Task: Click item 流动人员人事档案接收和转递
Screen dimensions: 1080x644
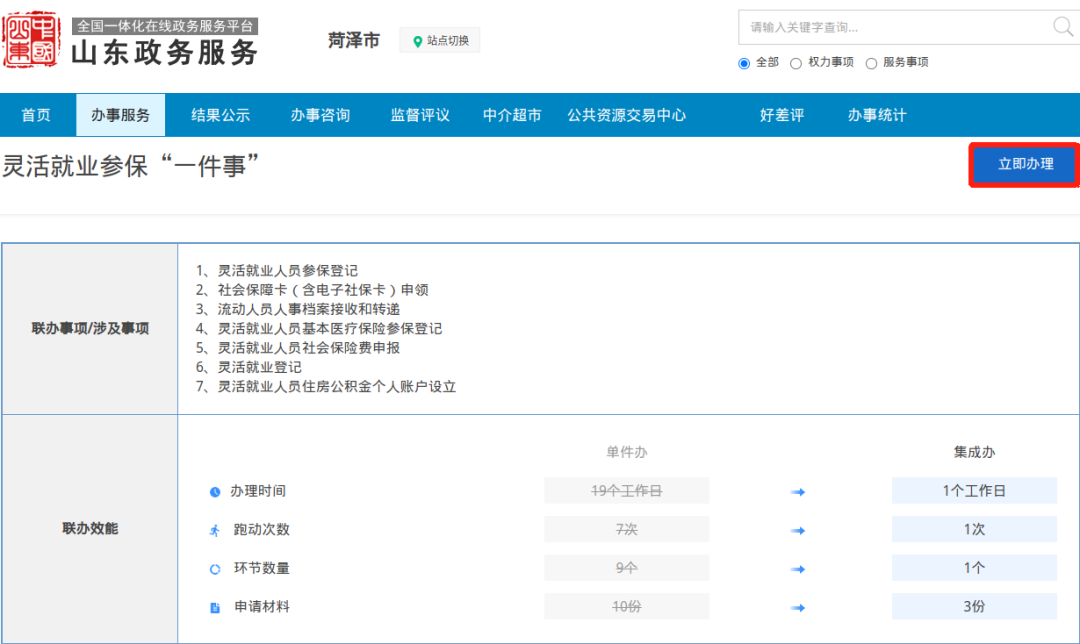Action: 309,309
